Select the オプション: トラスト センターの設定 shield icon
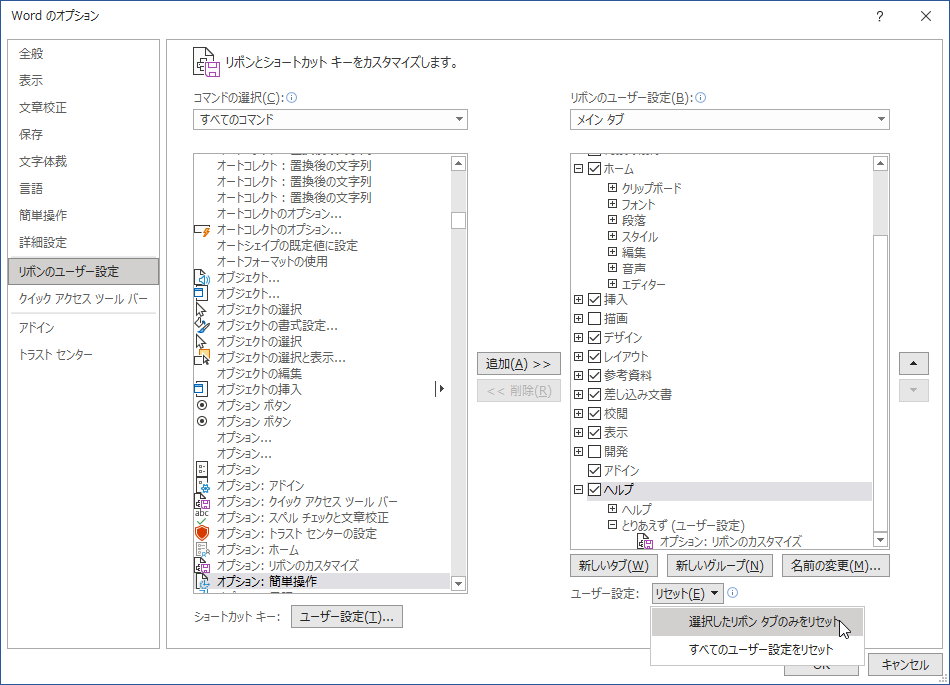The height and width of the screenshot is (685, 950). click(202, 533)
